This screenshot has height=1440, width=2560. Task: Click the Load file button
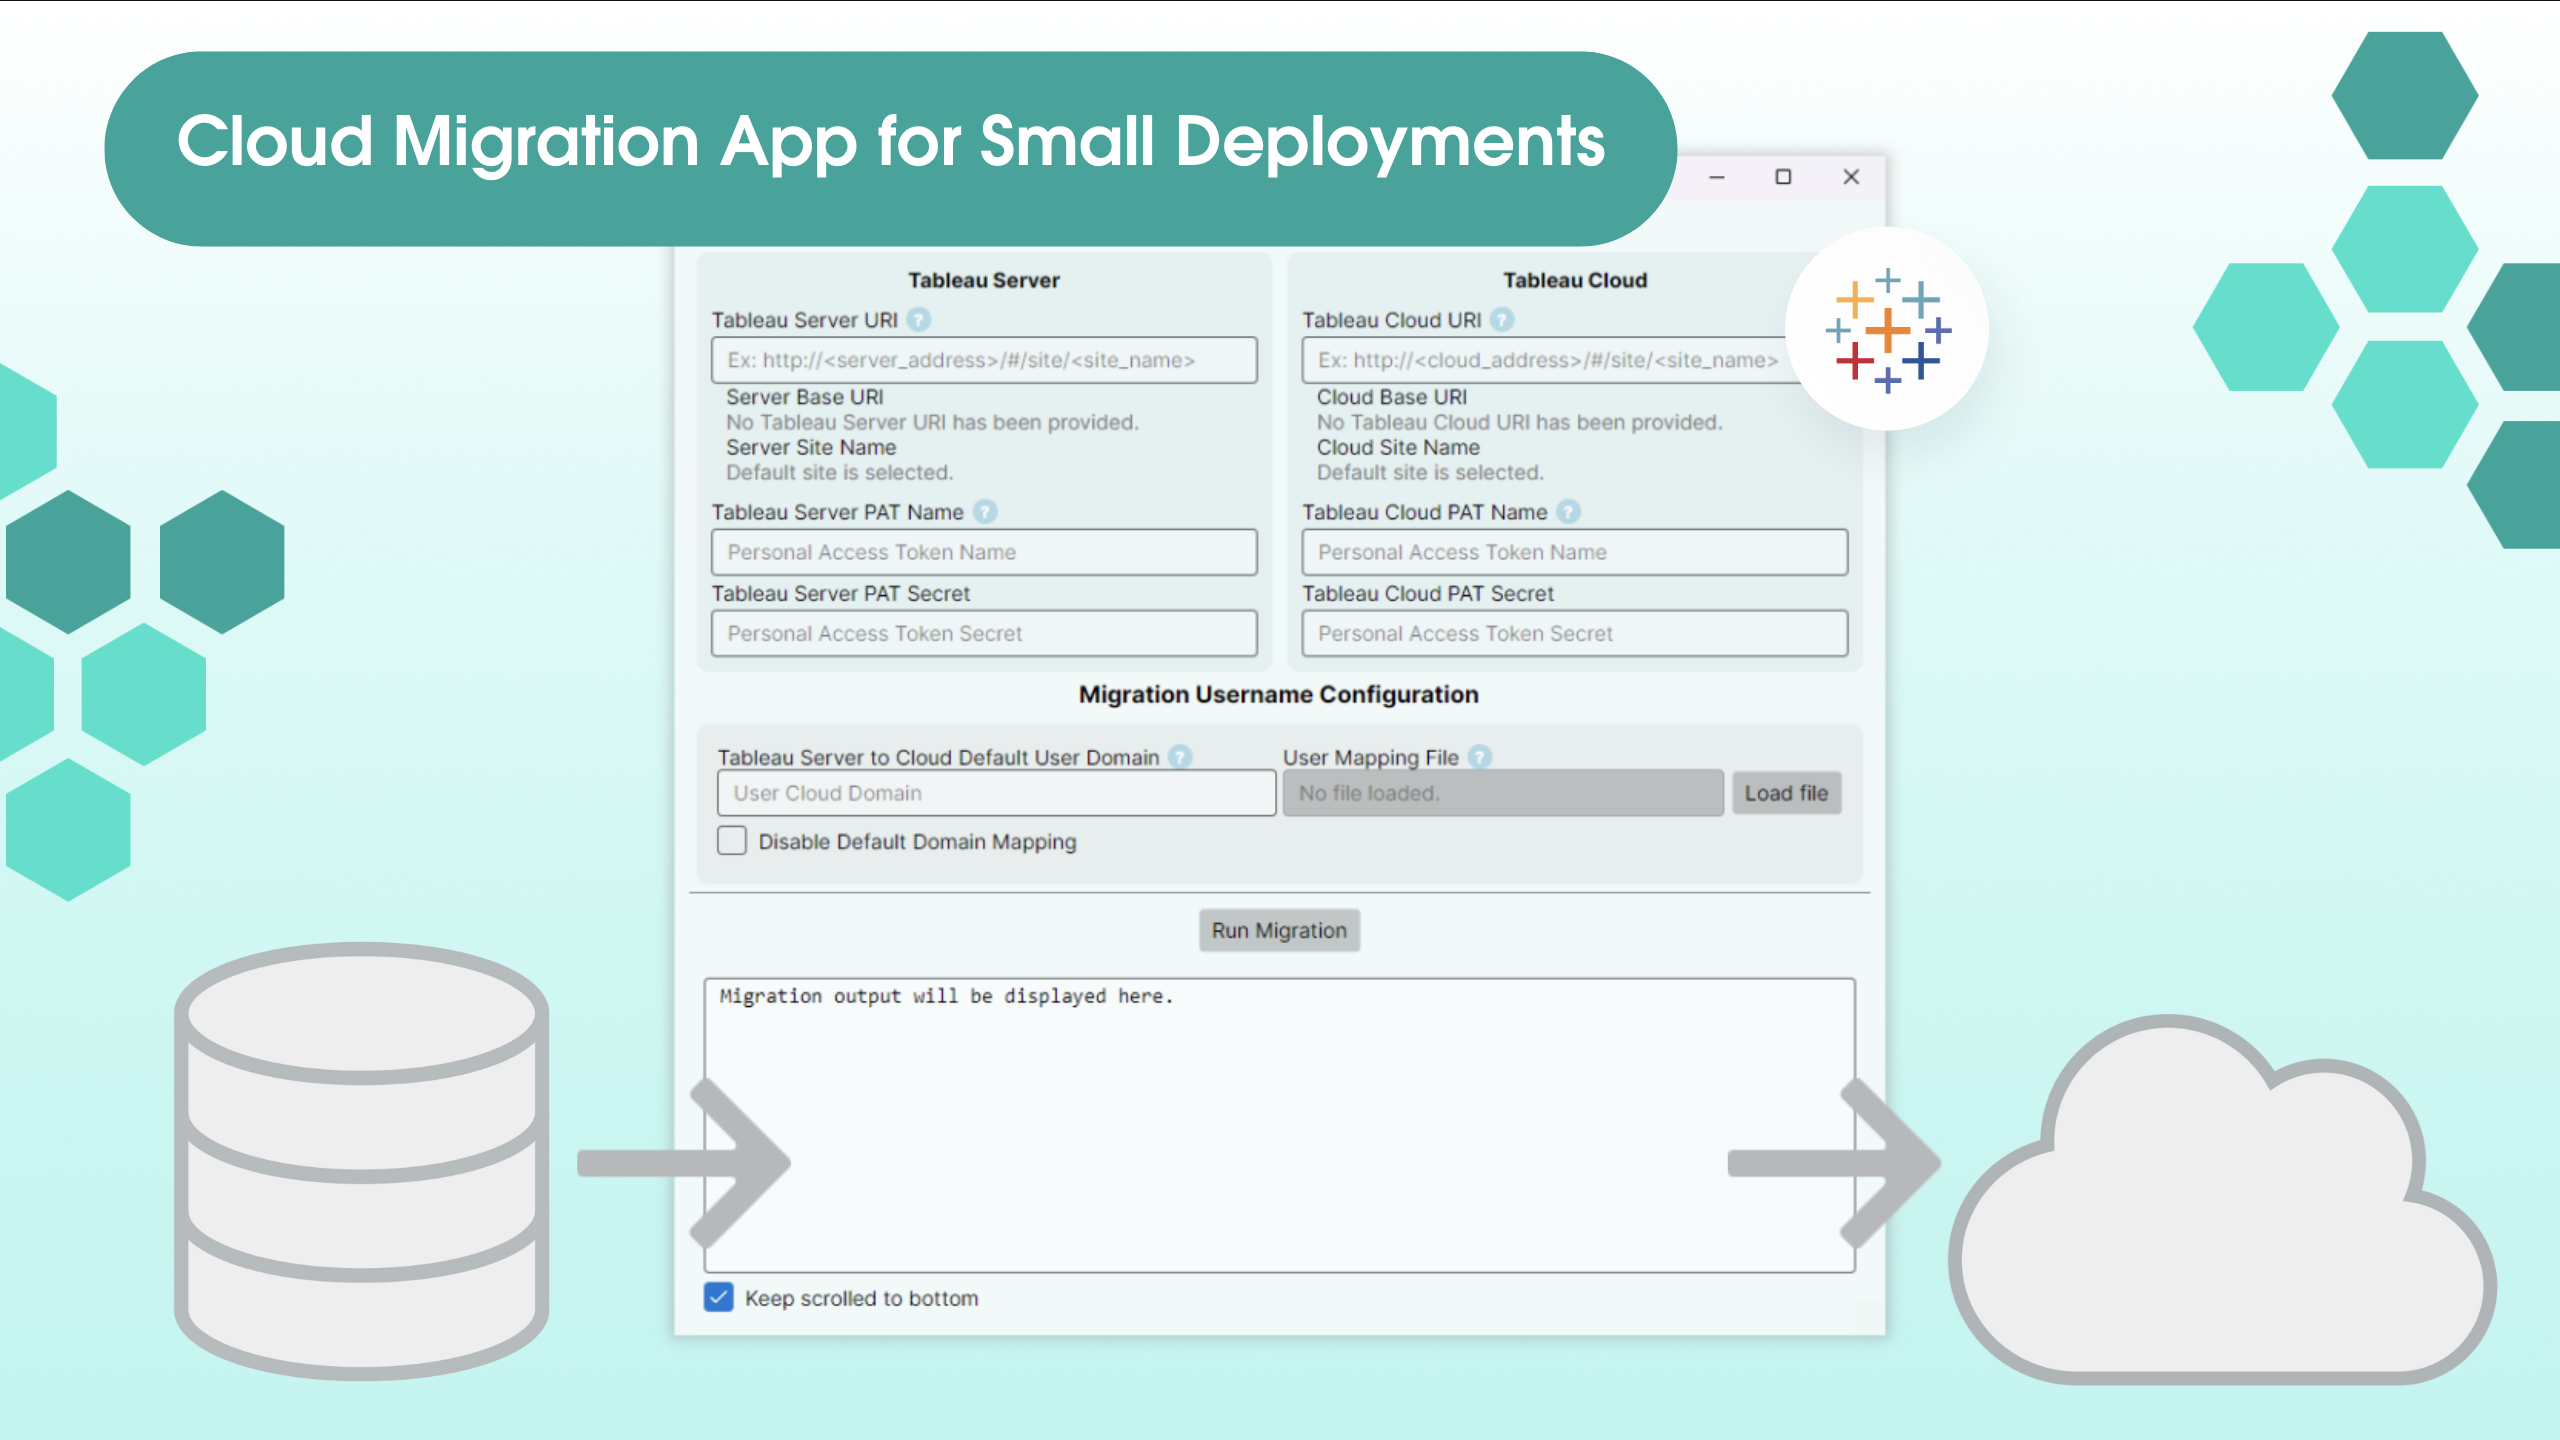click(1786, 793)
